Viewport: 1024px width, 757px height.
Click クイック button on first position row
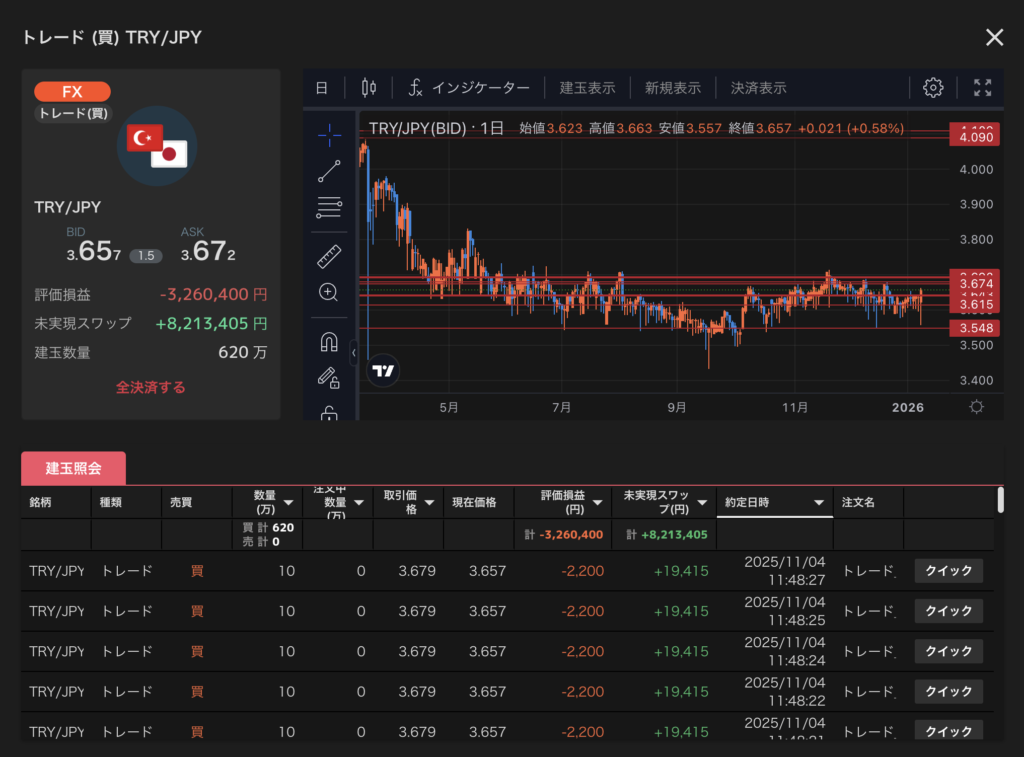[x=948, y=571]
